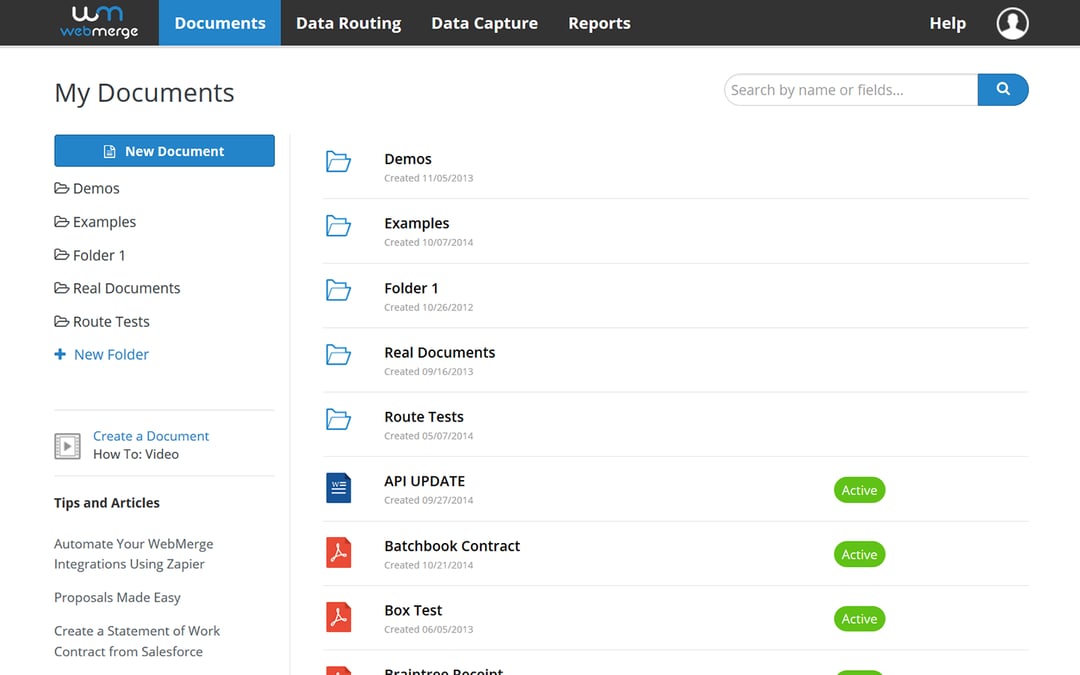Toggle the Active status on API UPDATE
Screen dimensions: 1080x675
tap(859, 490)
